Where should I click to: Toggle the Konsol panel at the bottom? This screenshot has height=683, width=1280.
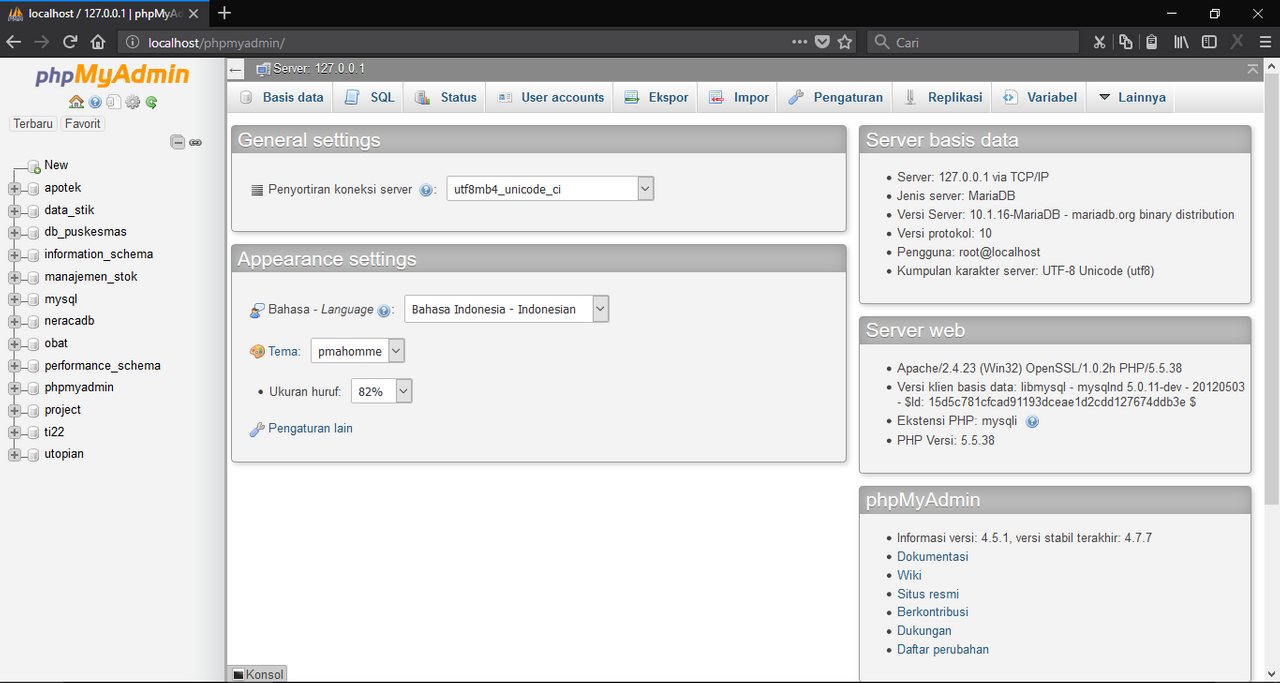tap(257, 674)
